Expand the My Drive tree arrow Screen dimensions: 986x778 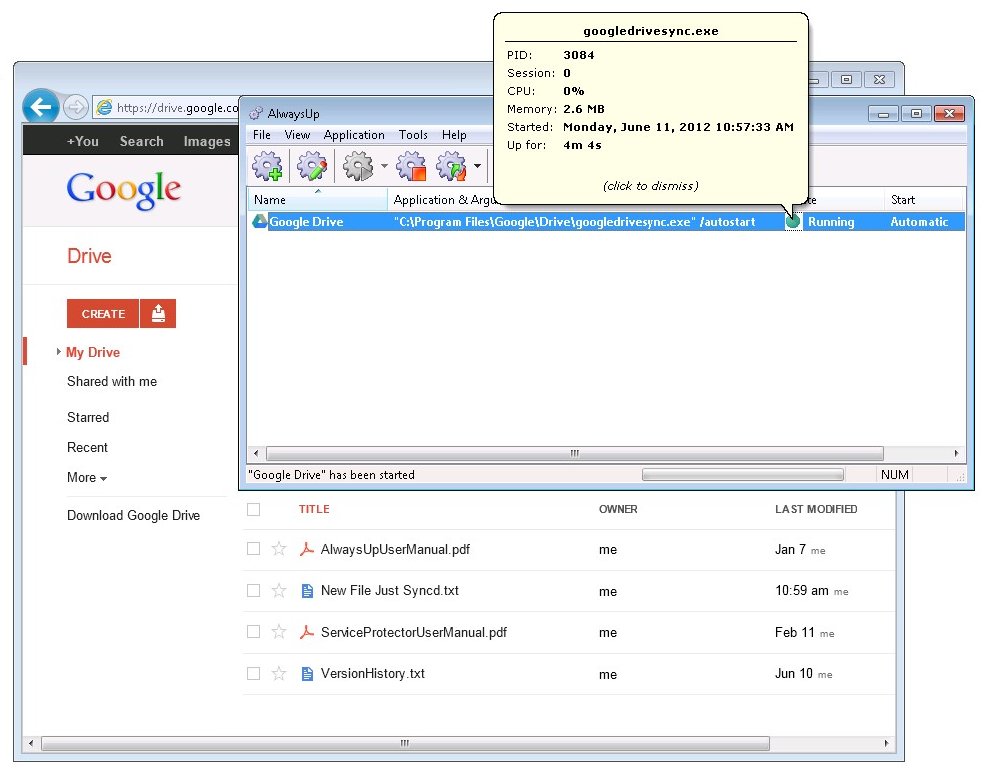point(58,352)
